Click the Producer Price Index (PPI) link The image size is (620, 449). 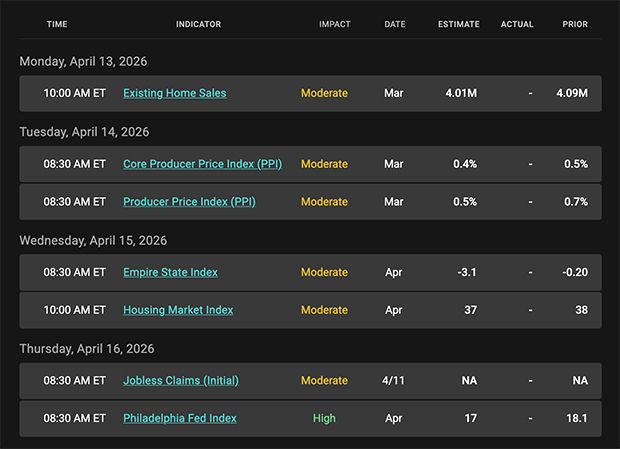point(189,202)
